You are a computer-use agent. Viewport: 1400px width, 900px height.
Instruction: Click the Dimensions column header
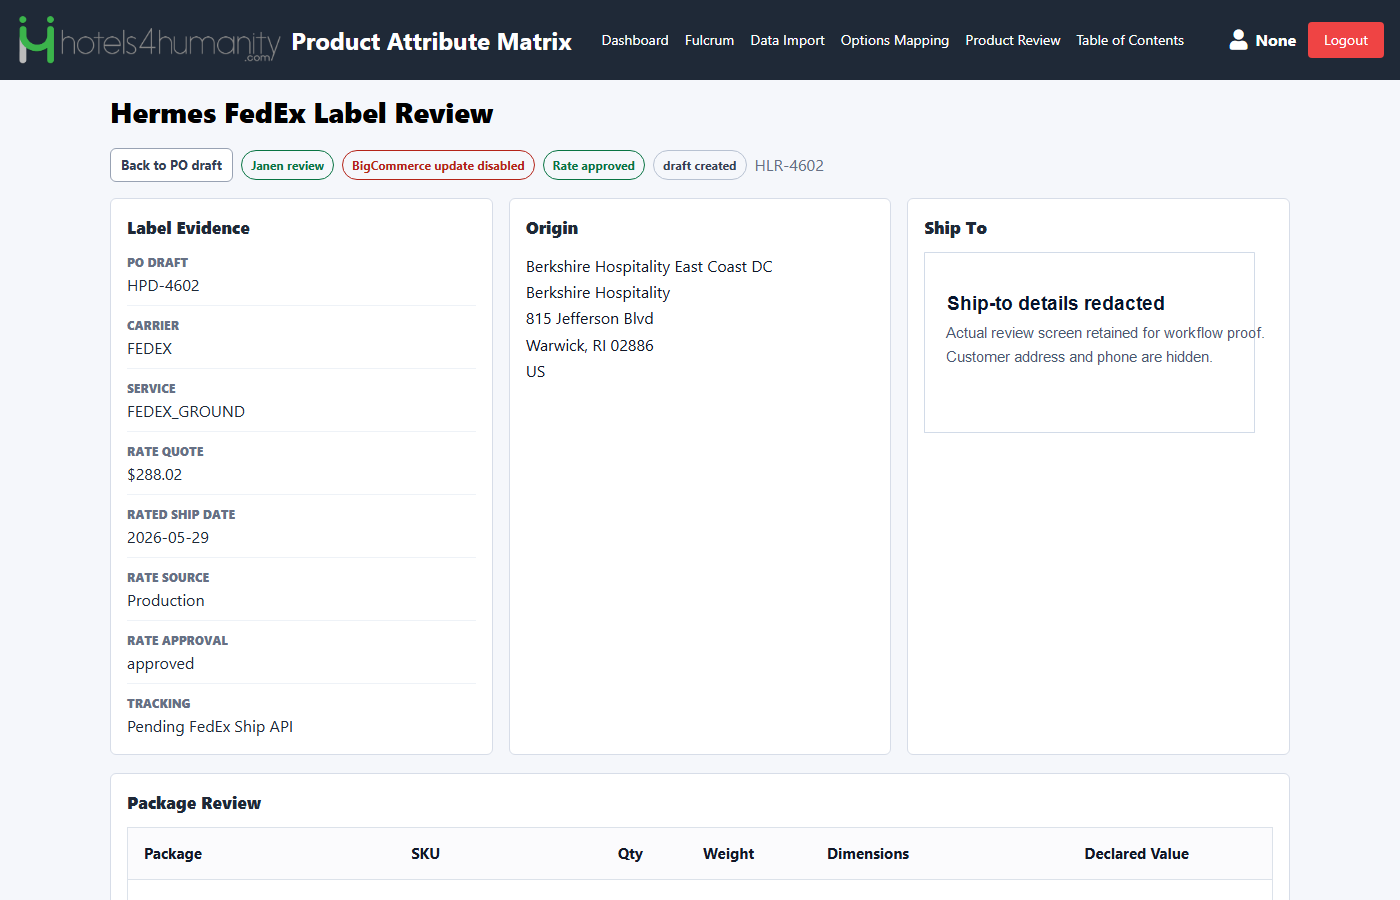click(x=868, y=854)
